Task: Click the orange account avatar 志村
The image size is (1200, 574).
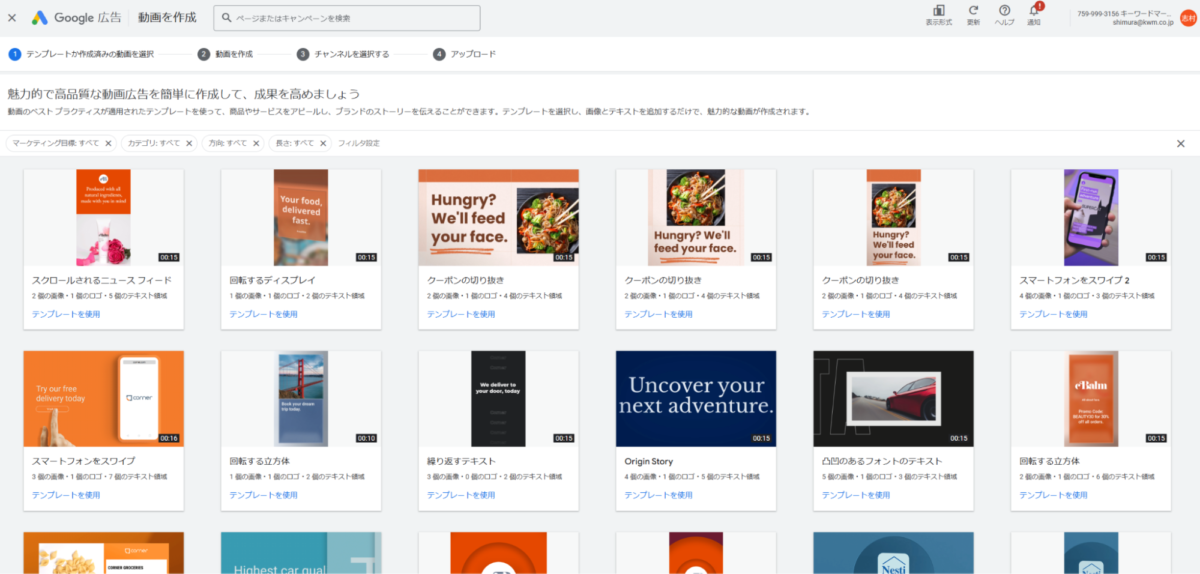Action: click(x=1188, y=18)
